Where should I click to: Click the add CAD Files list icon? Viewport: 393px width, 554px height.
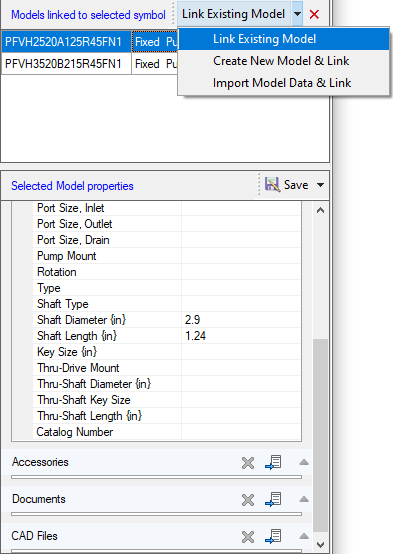[x=273, y=536]
